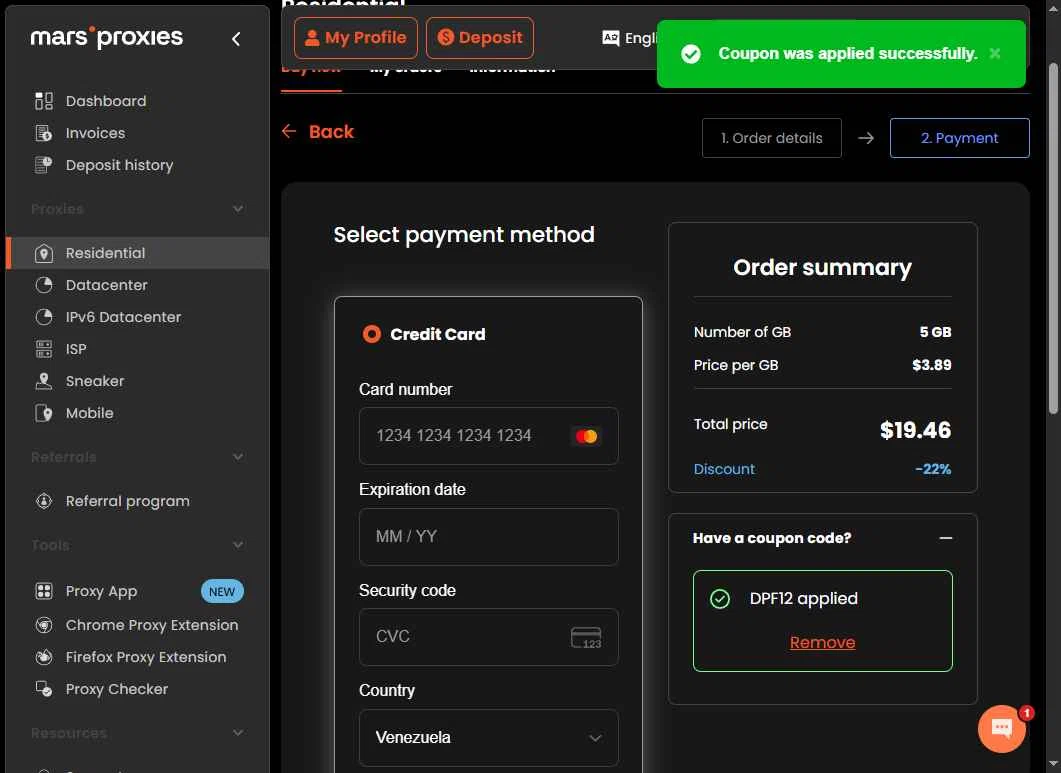Open the Dashboard icon in sidebar
This screenshot has width=1061, height=773.
pyautogui.click(x=44, y=101)
